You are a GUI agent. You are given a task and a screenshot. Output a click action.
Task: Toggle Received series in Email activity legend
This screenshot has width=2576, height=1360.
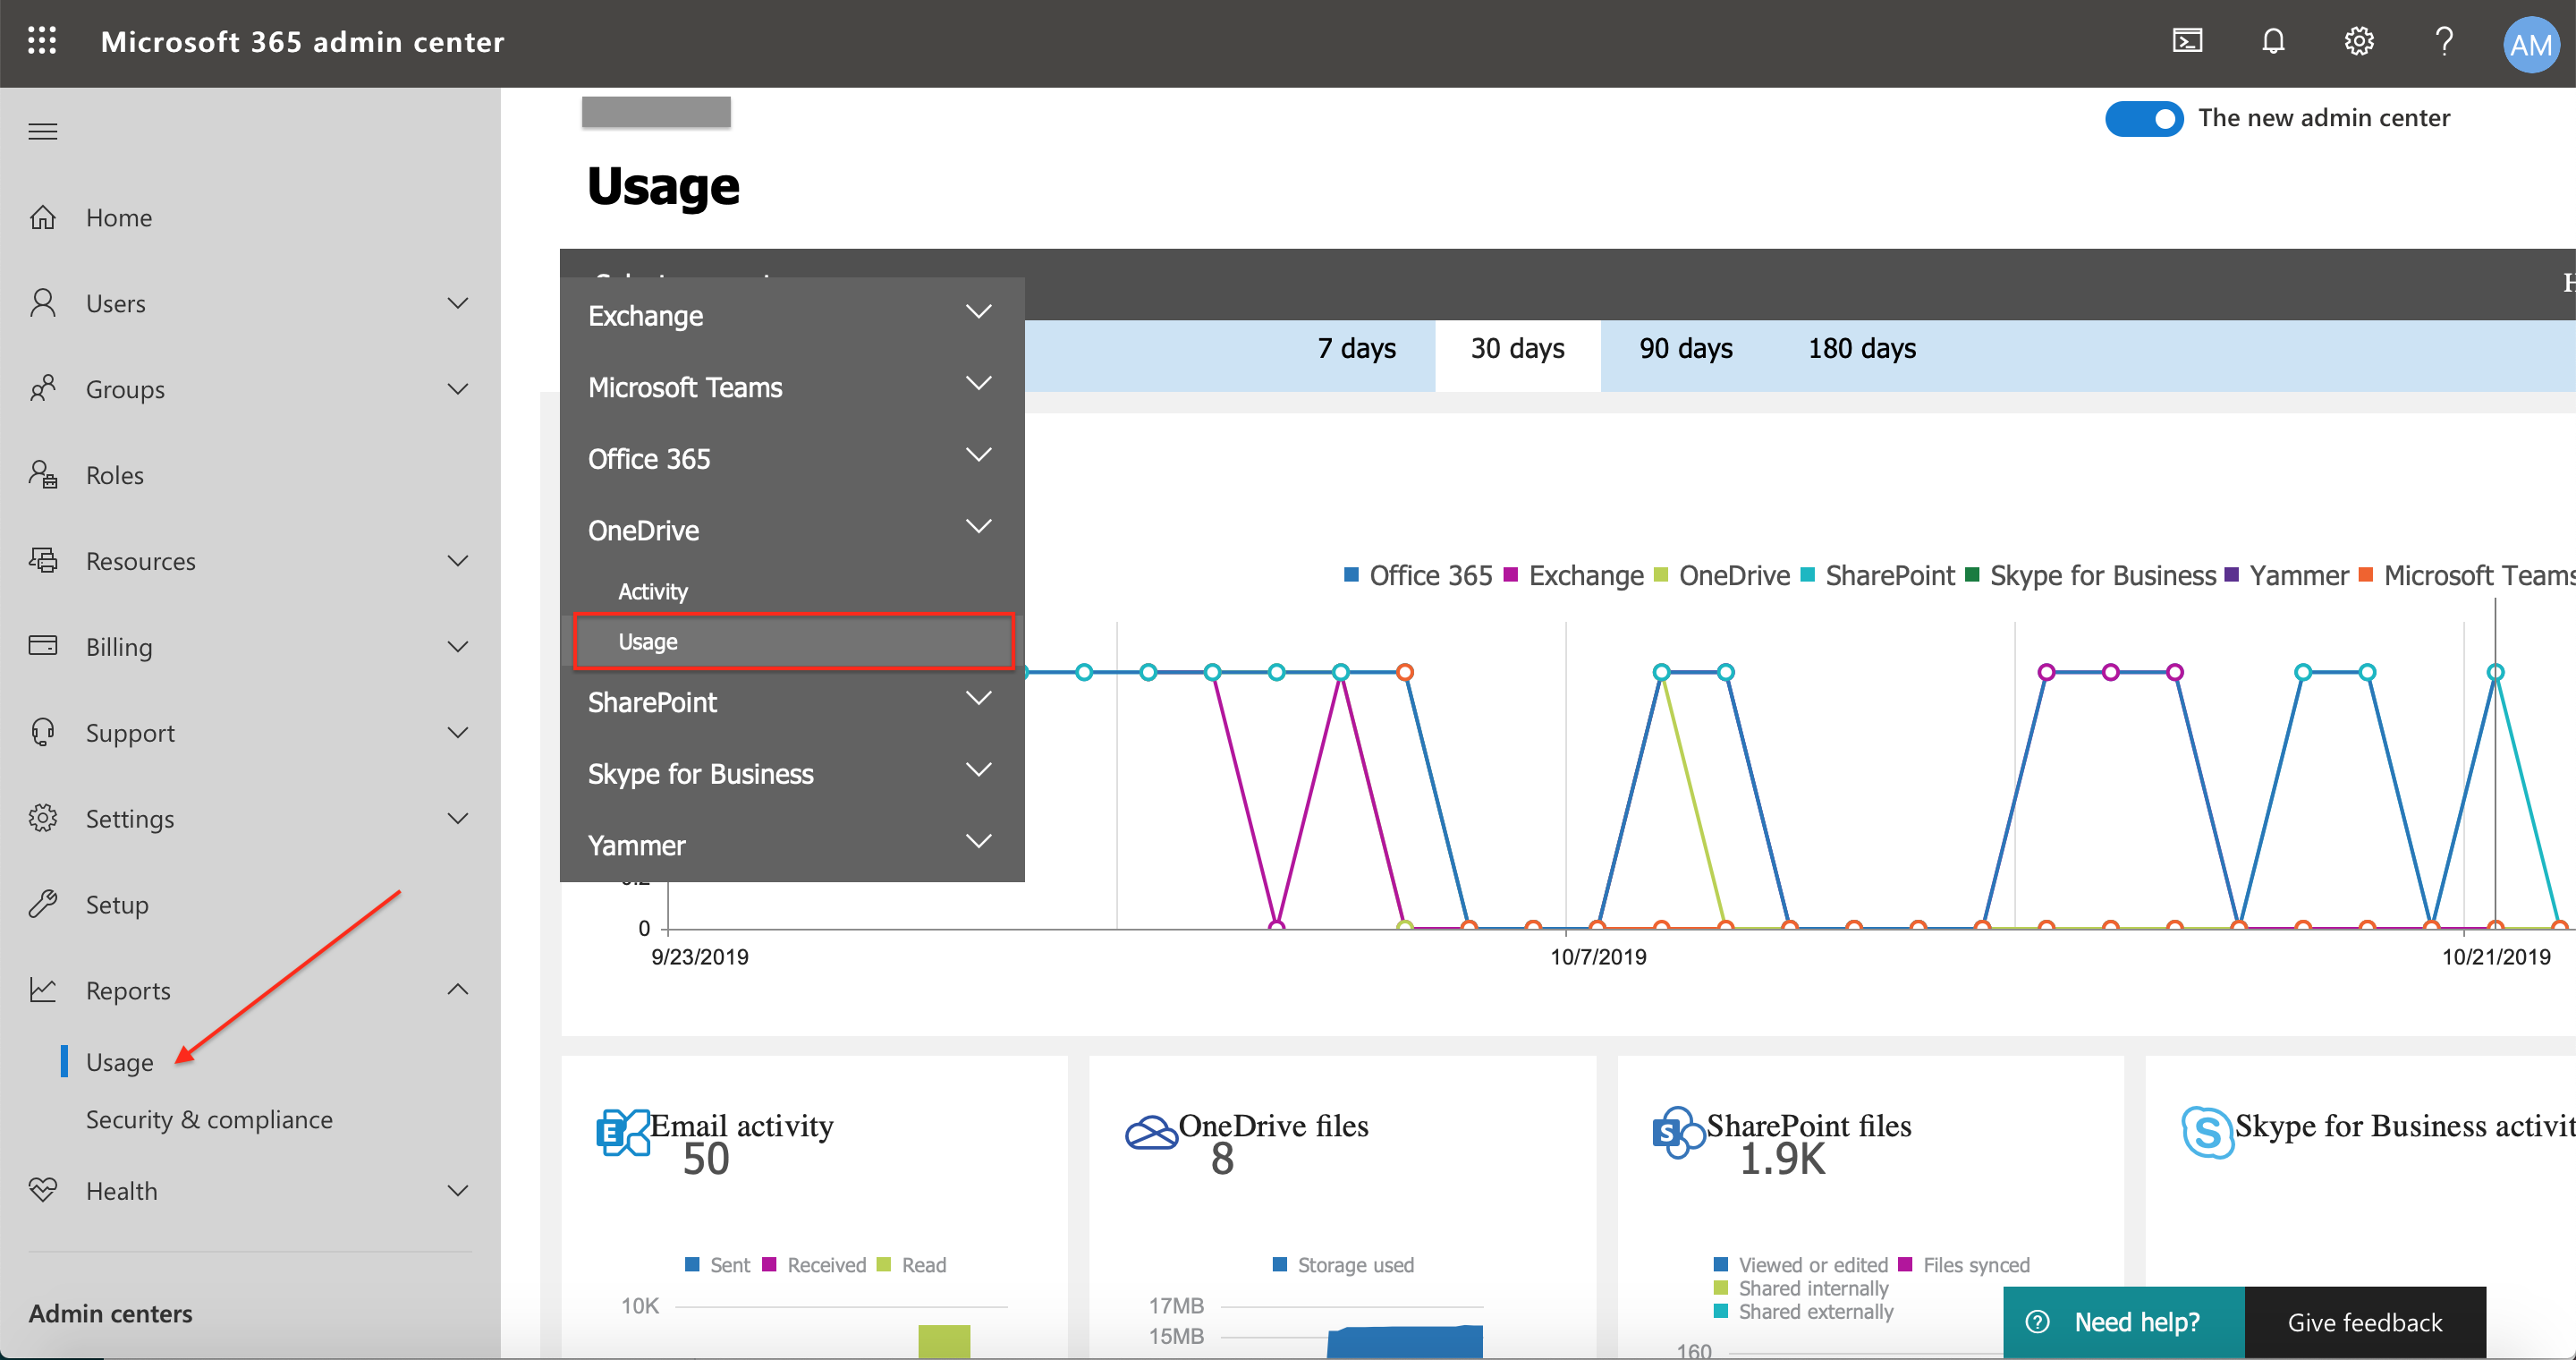click(814, 1265)
